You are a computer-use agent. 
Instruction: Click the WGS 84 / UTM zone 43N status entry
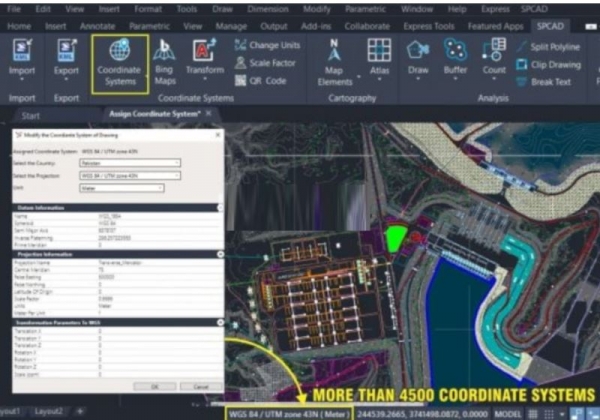(290, 414)
